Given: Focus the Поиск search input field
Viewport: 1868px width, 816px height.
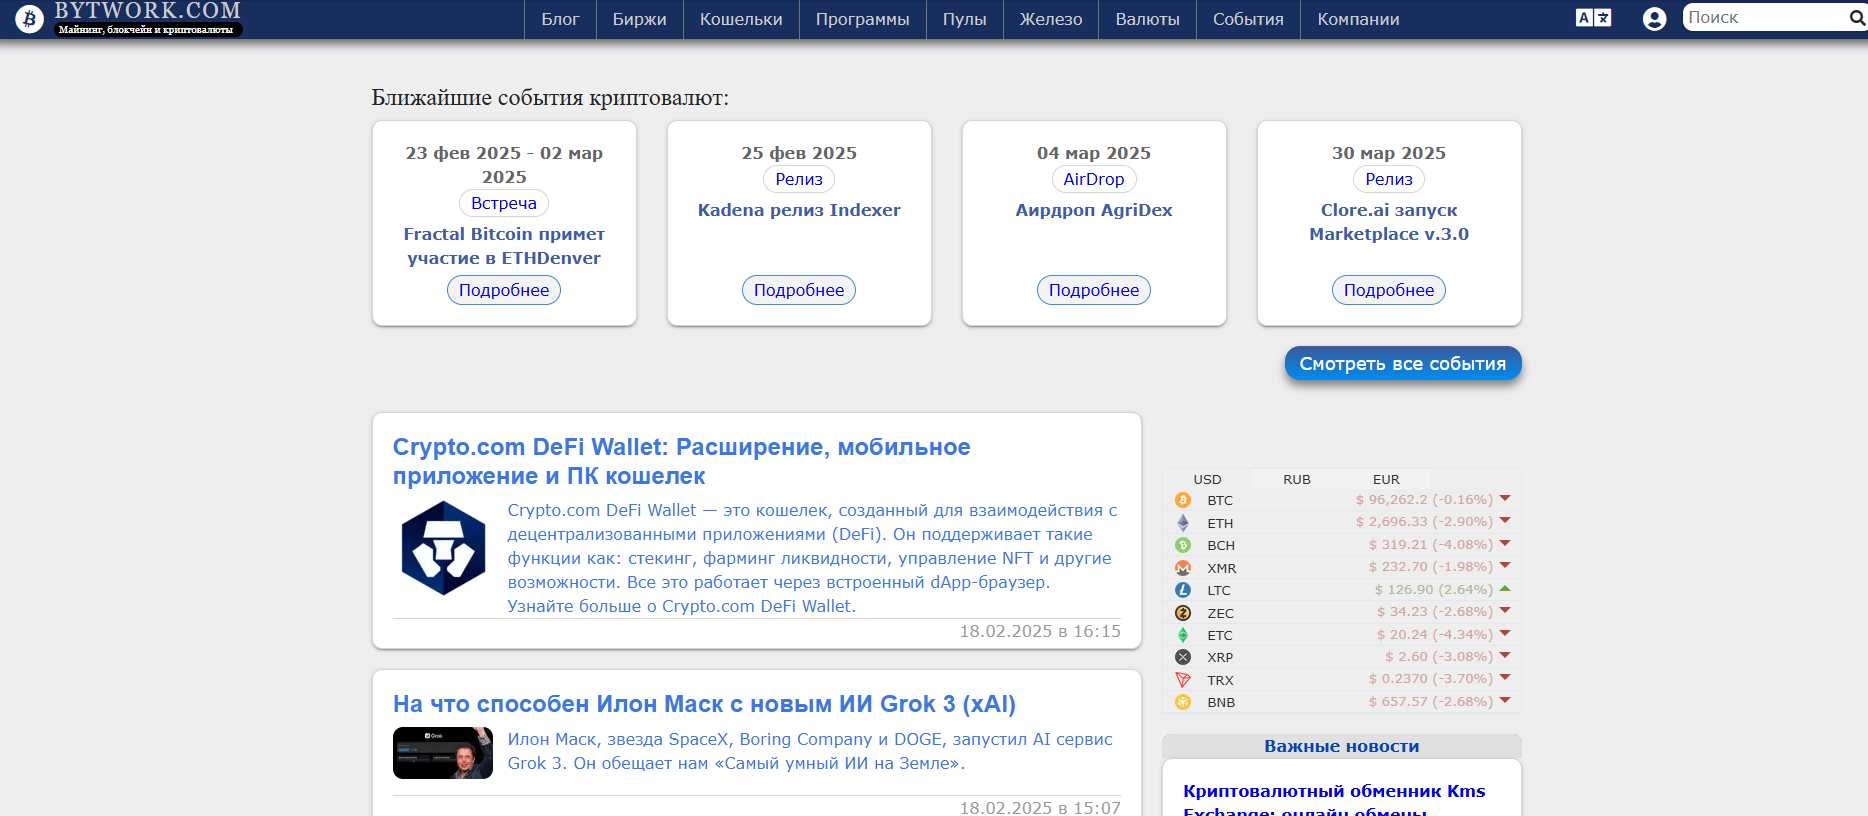Looking at the screenshot, I should [1765, 17].
